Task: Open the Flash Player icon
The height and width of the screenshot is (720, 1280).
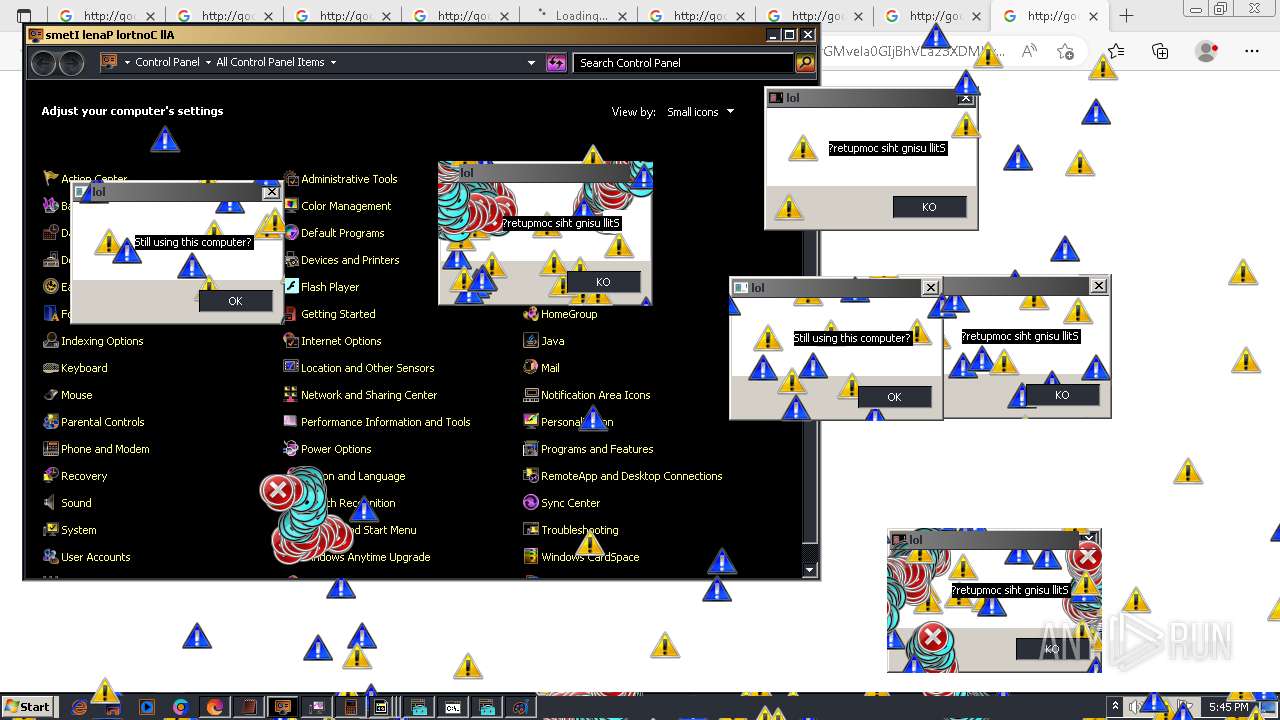Action: (x=291, y=287)
